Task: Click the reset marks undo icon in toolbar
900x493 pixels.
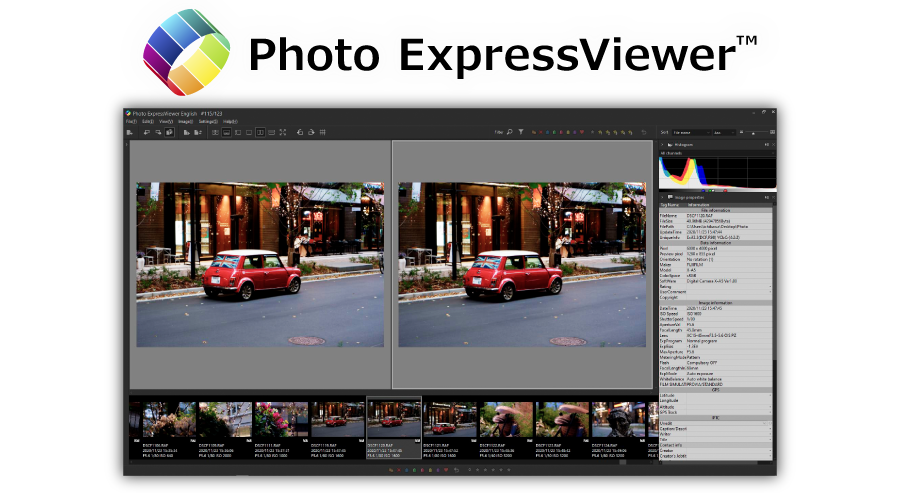Action: click(x=643, y=133)
